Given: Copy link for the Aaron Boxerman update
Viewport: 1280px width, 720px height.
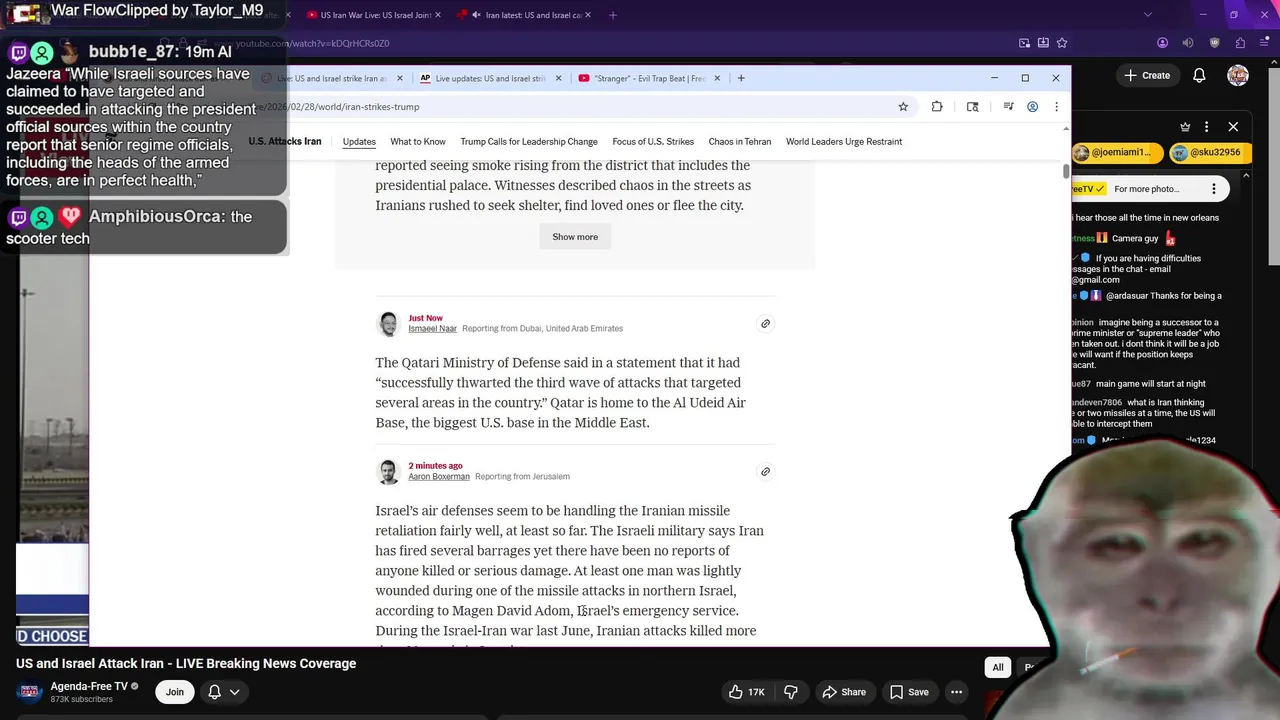Looking at the screenshot, I should (x=765, y=472).
